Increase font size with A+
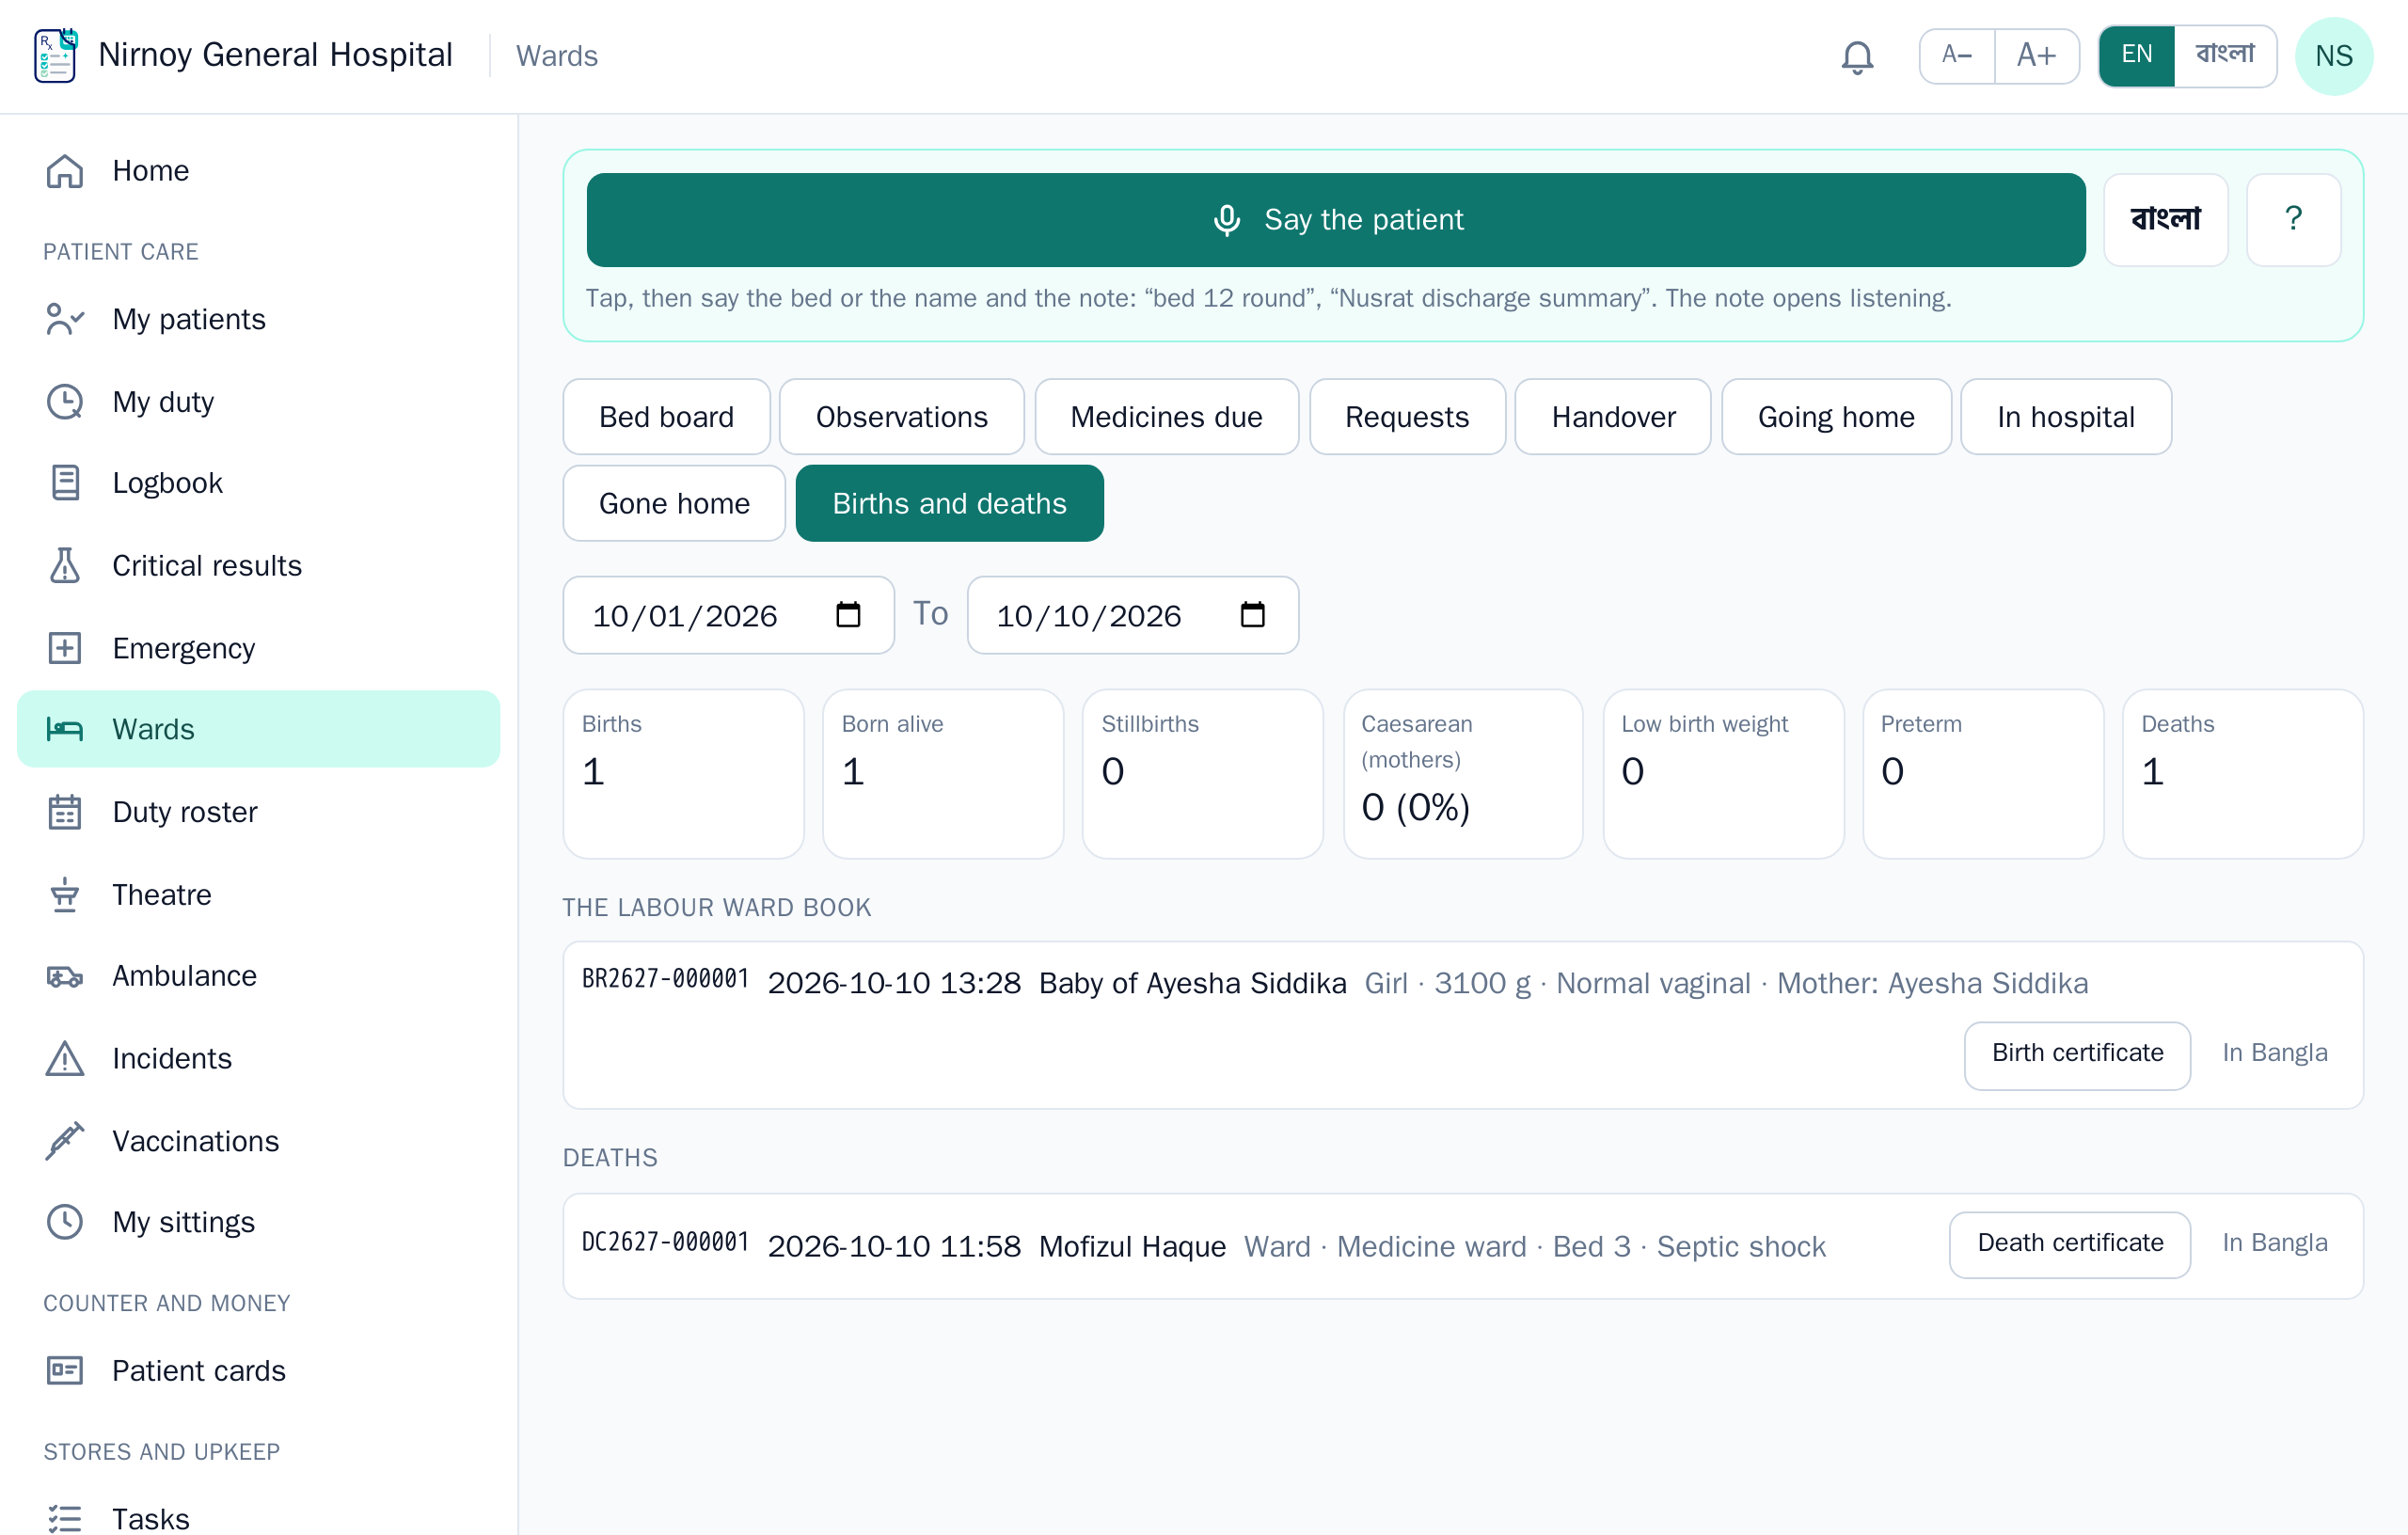The width and height of the screenshot is (2408, 1535). click(2036, 55)
